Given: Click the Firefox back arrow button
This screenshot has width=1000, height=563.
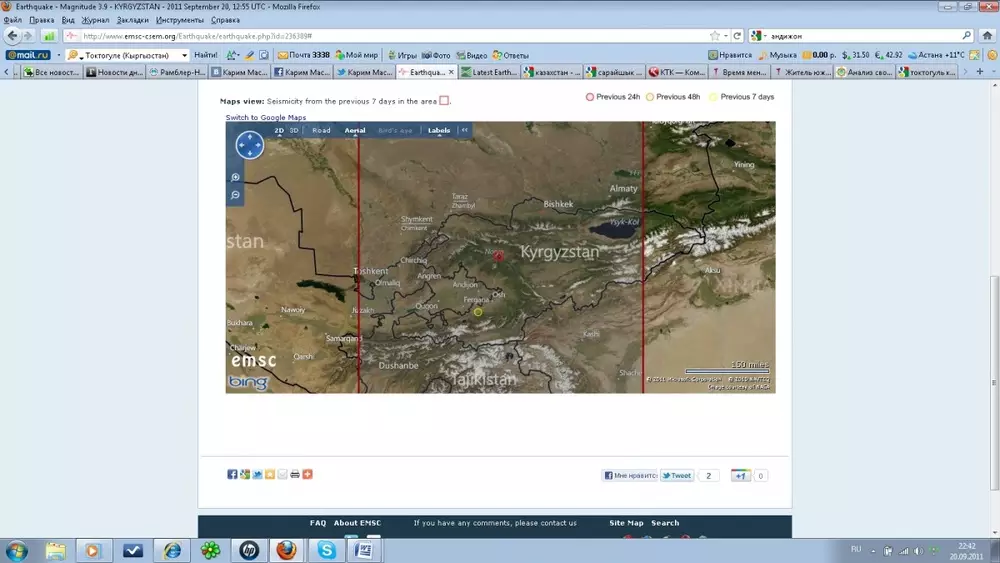Looking at the screenshot, I should coord(13,35).
